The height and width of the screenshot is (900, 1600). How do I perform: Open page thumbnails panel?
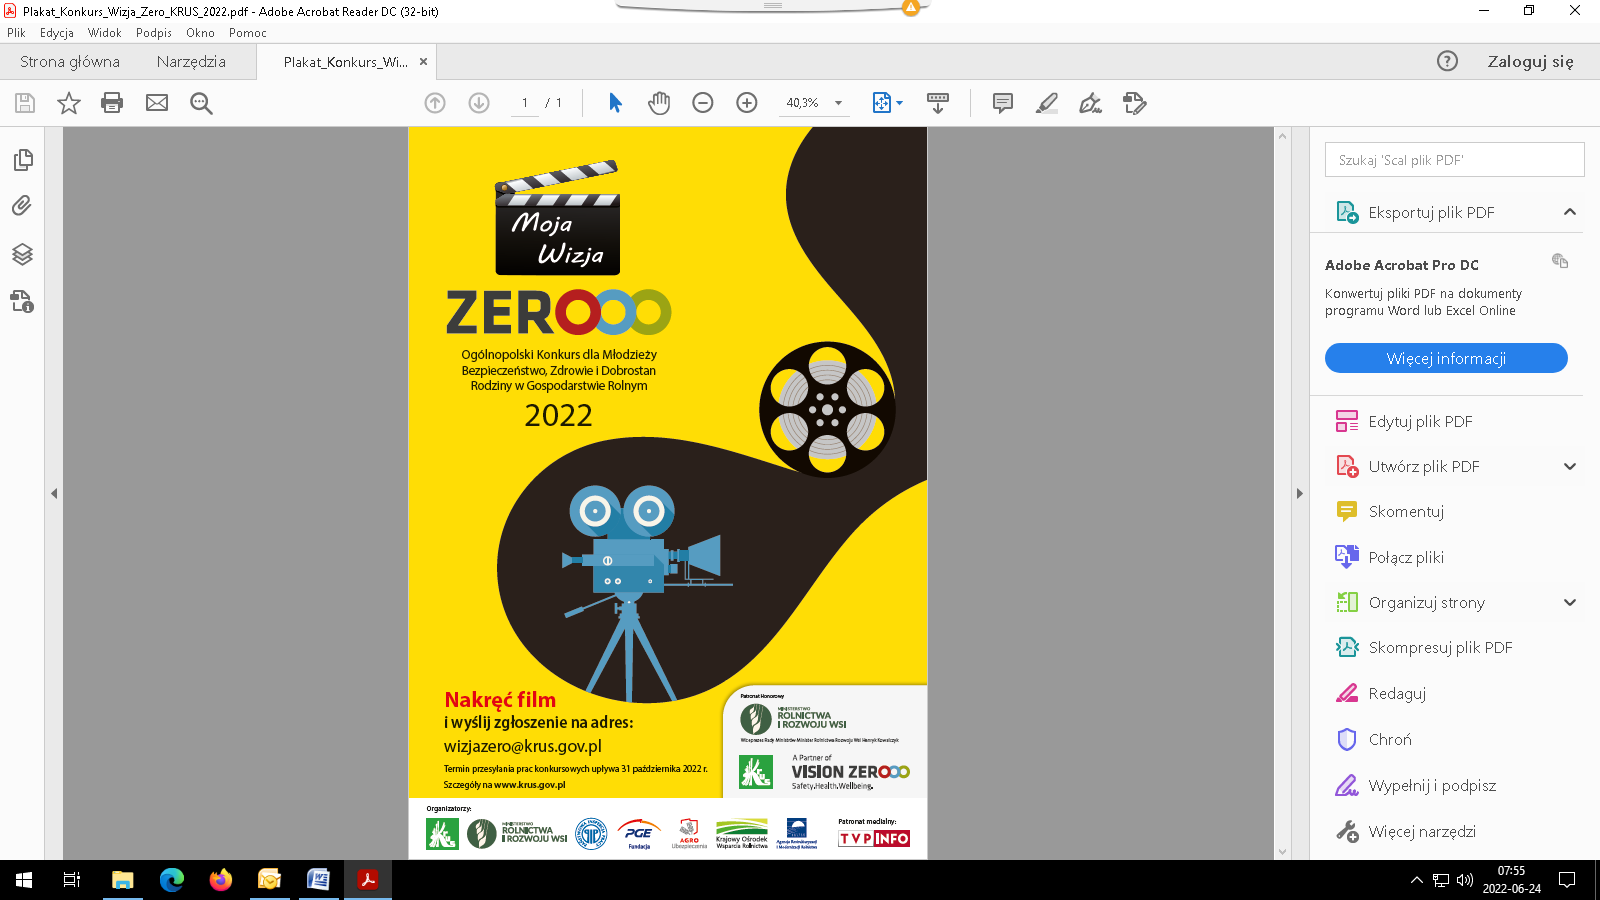pyautogui.click(x=22, y=160)
